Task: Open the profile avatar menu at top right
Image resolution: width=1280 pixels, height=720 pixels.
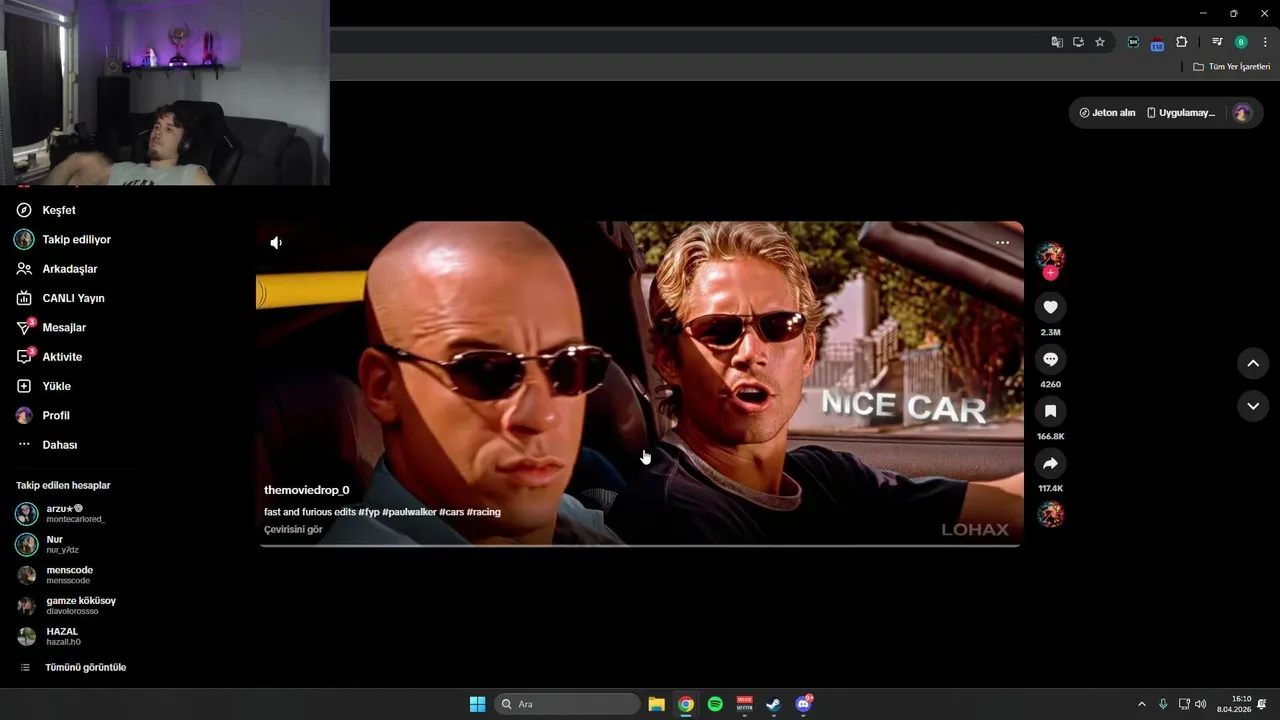Action: (1242, 113)
